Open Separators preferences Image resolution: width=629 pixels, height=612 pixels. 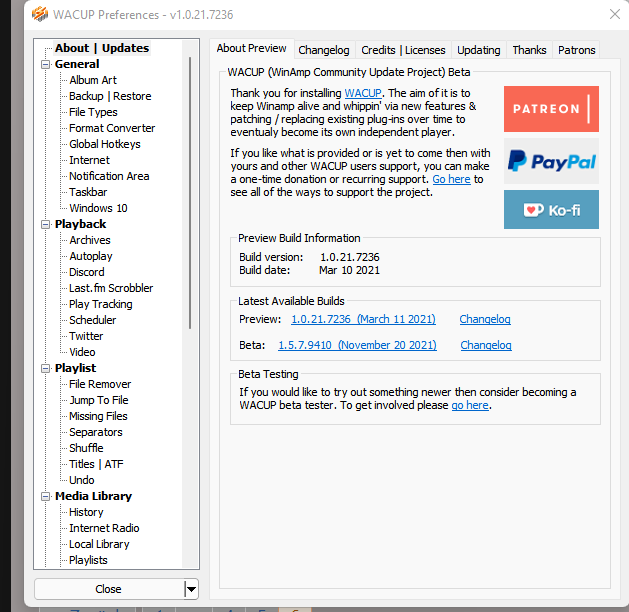[x=96, y=432]
